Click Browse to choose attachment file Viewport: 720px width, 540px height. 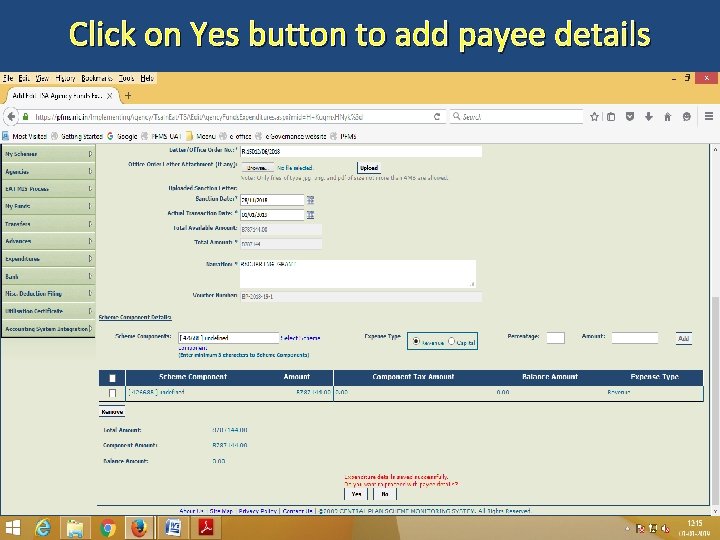point(257,168)
